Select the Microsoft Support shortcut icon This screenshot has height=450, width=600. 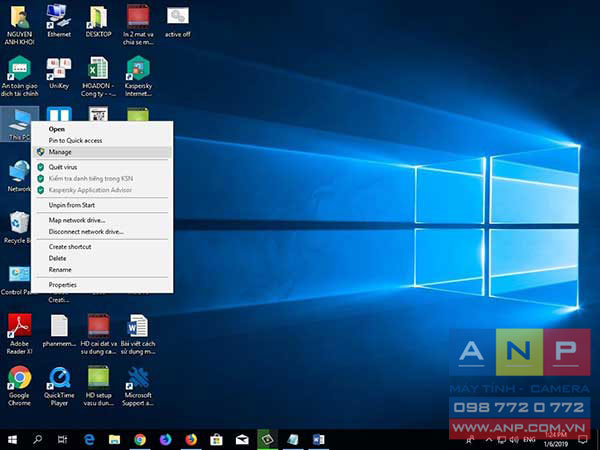138,386
